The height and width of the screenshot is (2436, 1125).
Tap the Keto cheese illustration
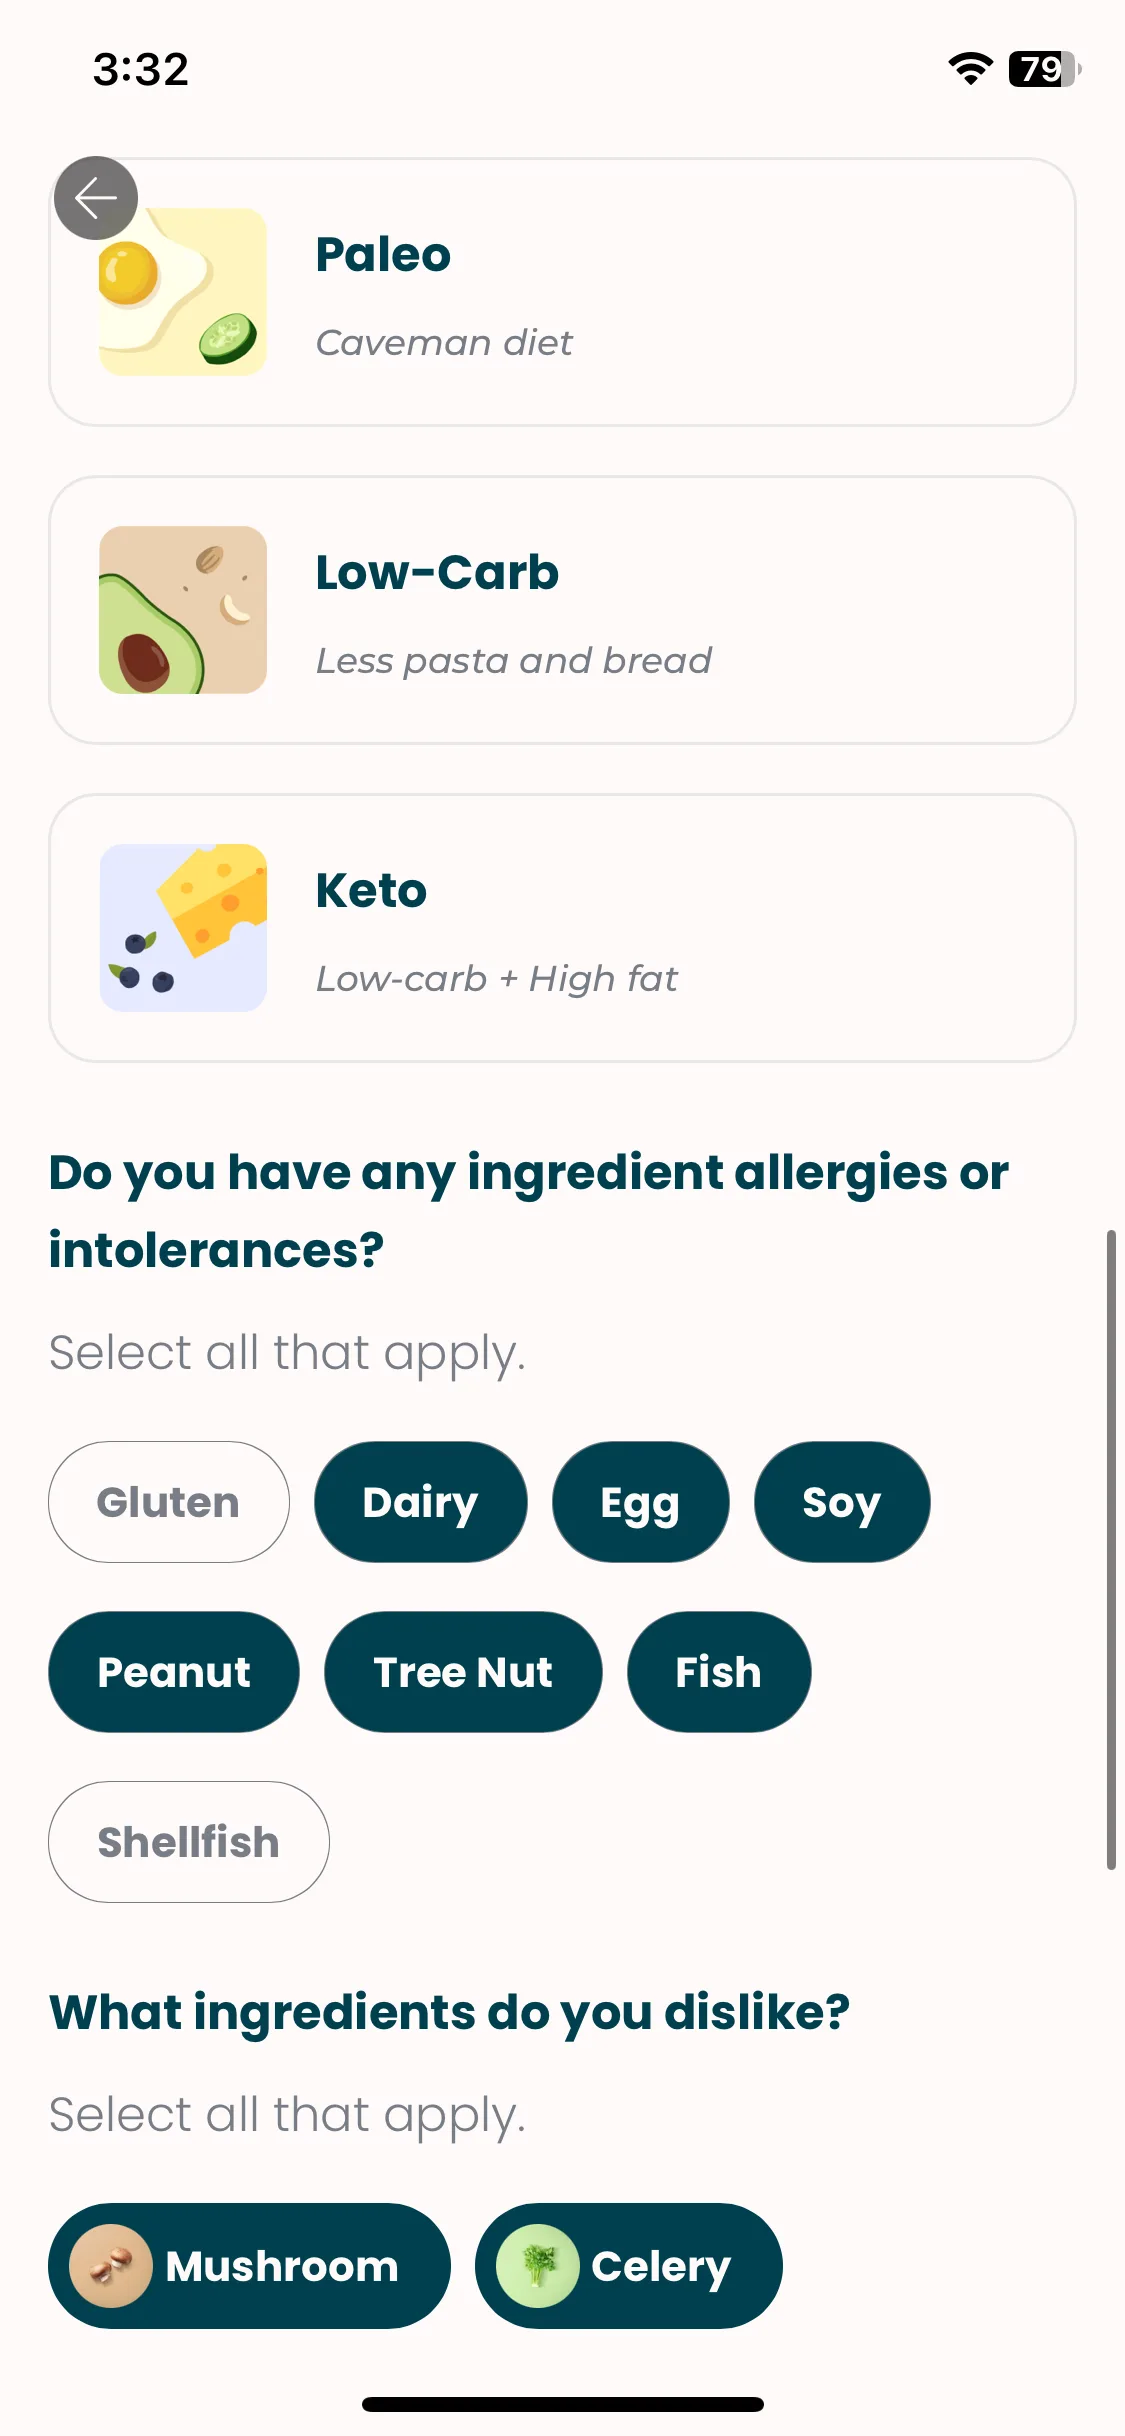(x=183, y=928)
